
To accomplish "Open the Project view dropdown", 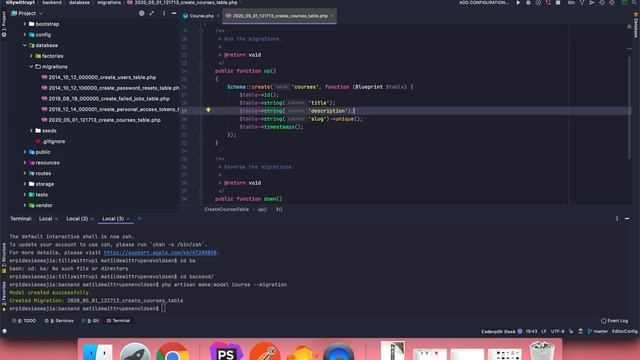I will (27, 13).
